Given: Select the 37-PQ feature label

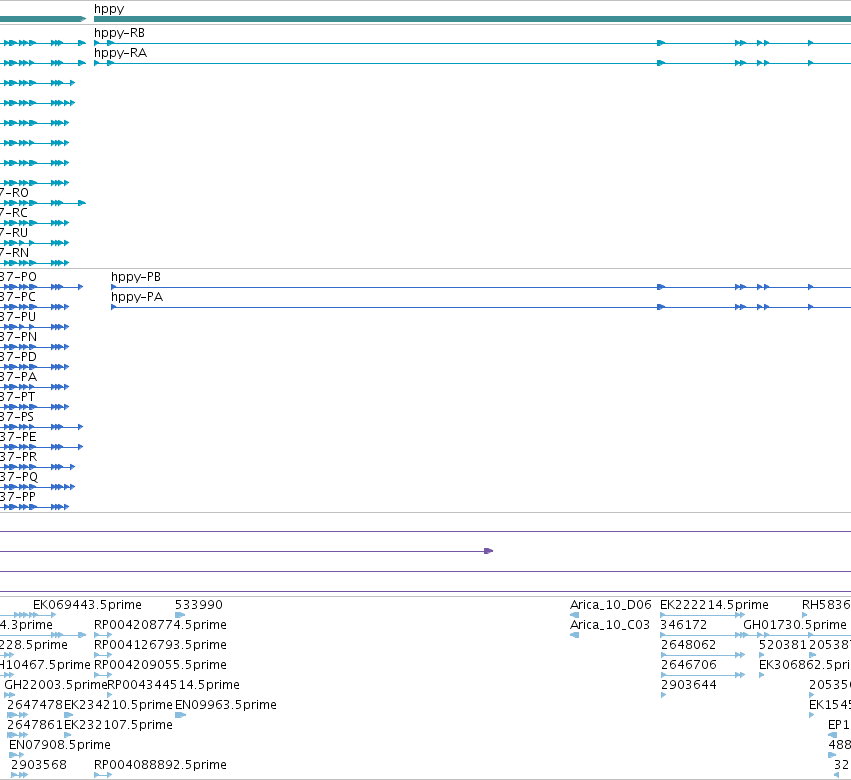Looking at the screenshot, I should tap(19, 477).
